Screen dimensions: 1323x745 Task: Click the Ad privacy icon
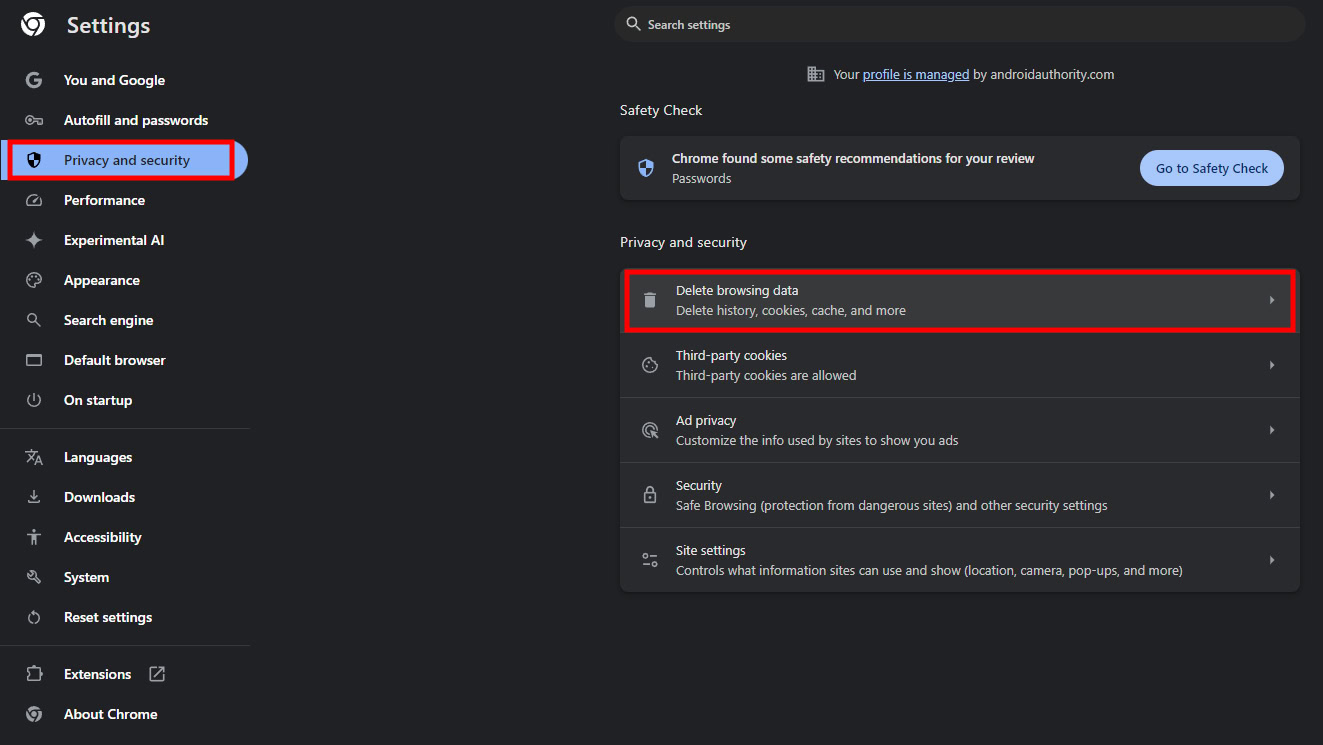pyautogui.click(x=650, y=430)
